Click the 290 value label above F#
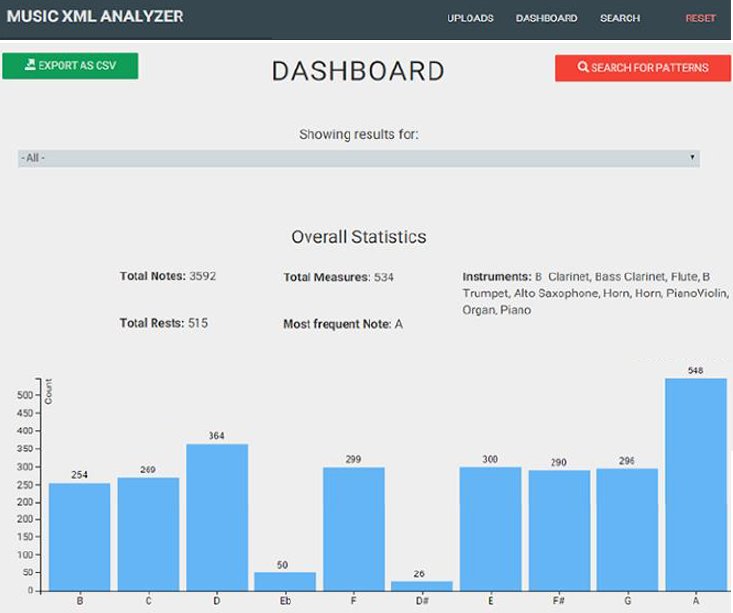The width and height of the screenshot is (733, 613). pyautogui.click(x=559, y=462)
